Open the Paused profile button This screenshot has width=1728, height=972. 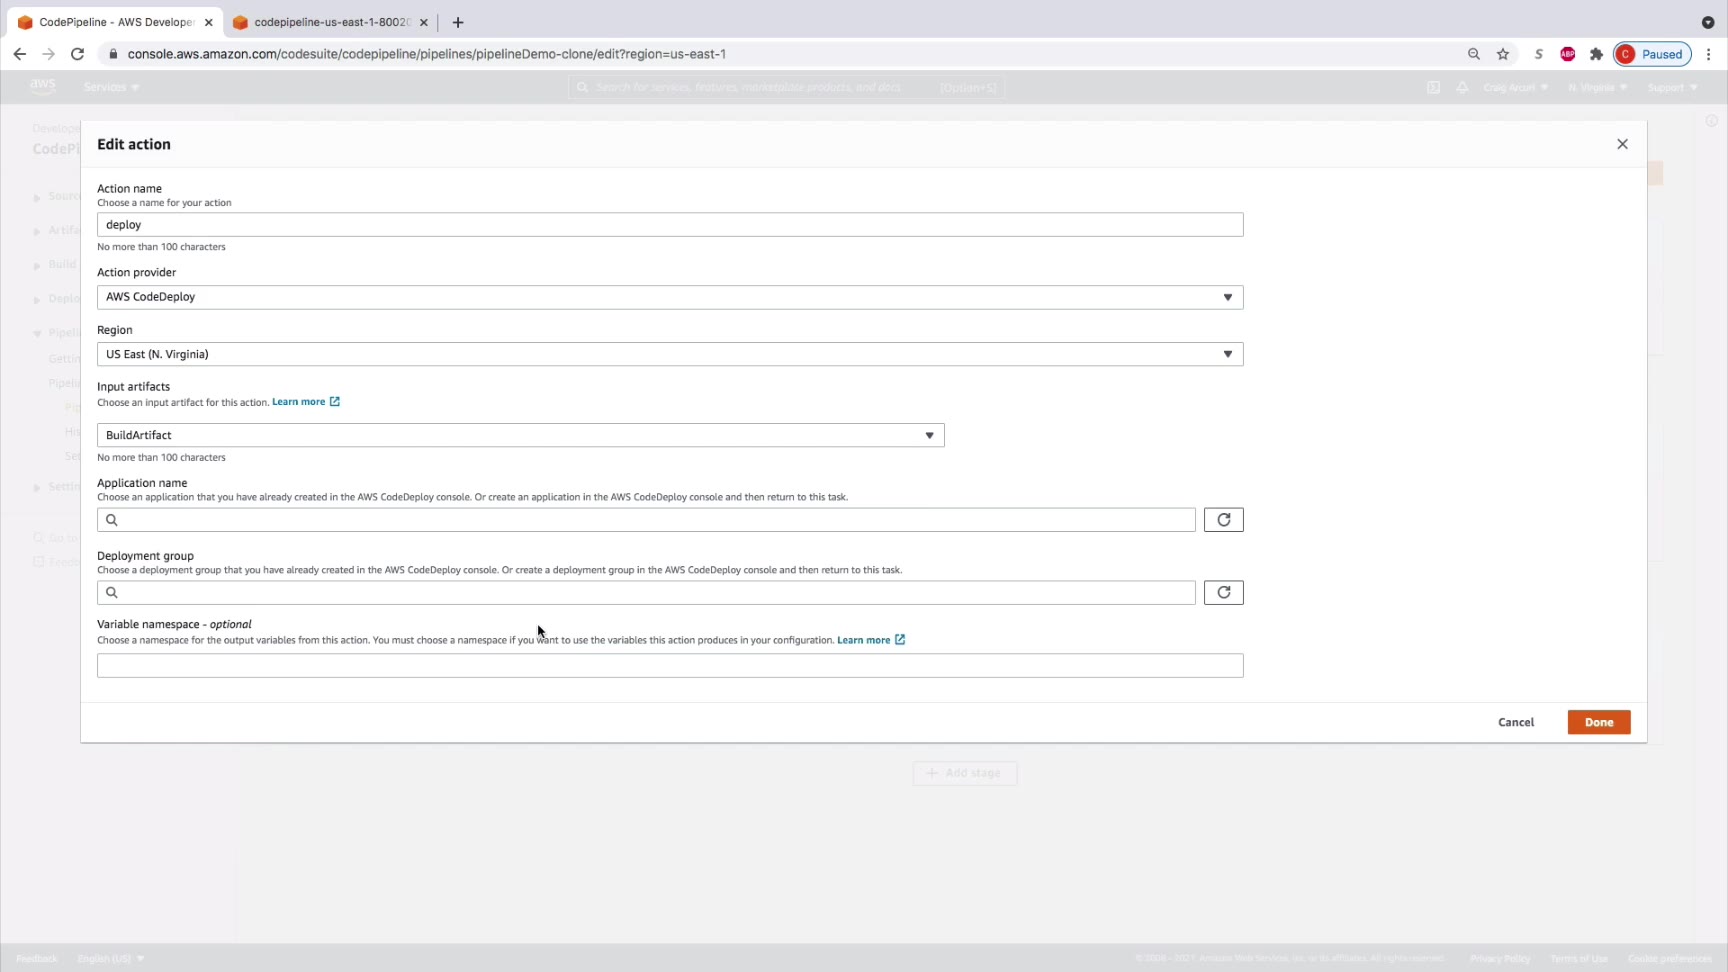1652,54
